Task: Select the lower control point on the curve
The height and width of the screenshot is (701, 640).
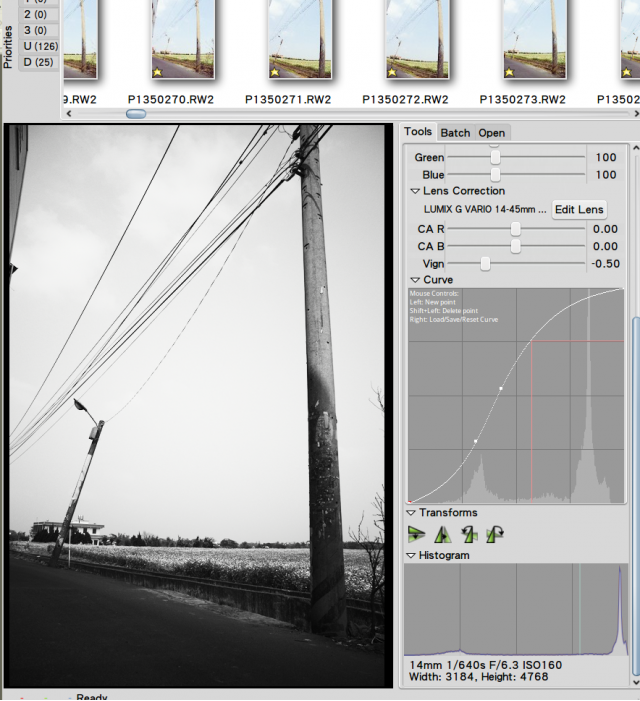Action: tap(475, 441)
